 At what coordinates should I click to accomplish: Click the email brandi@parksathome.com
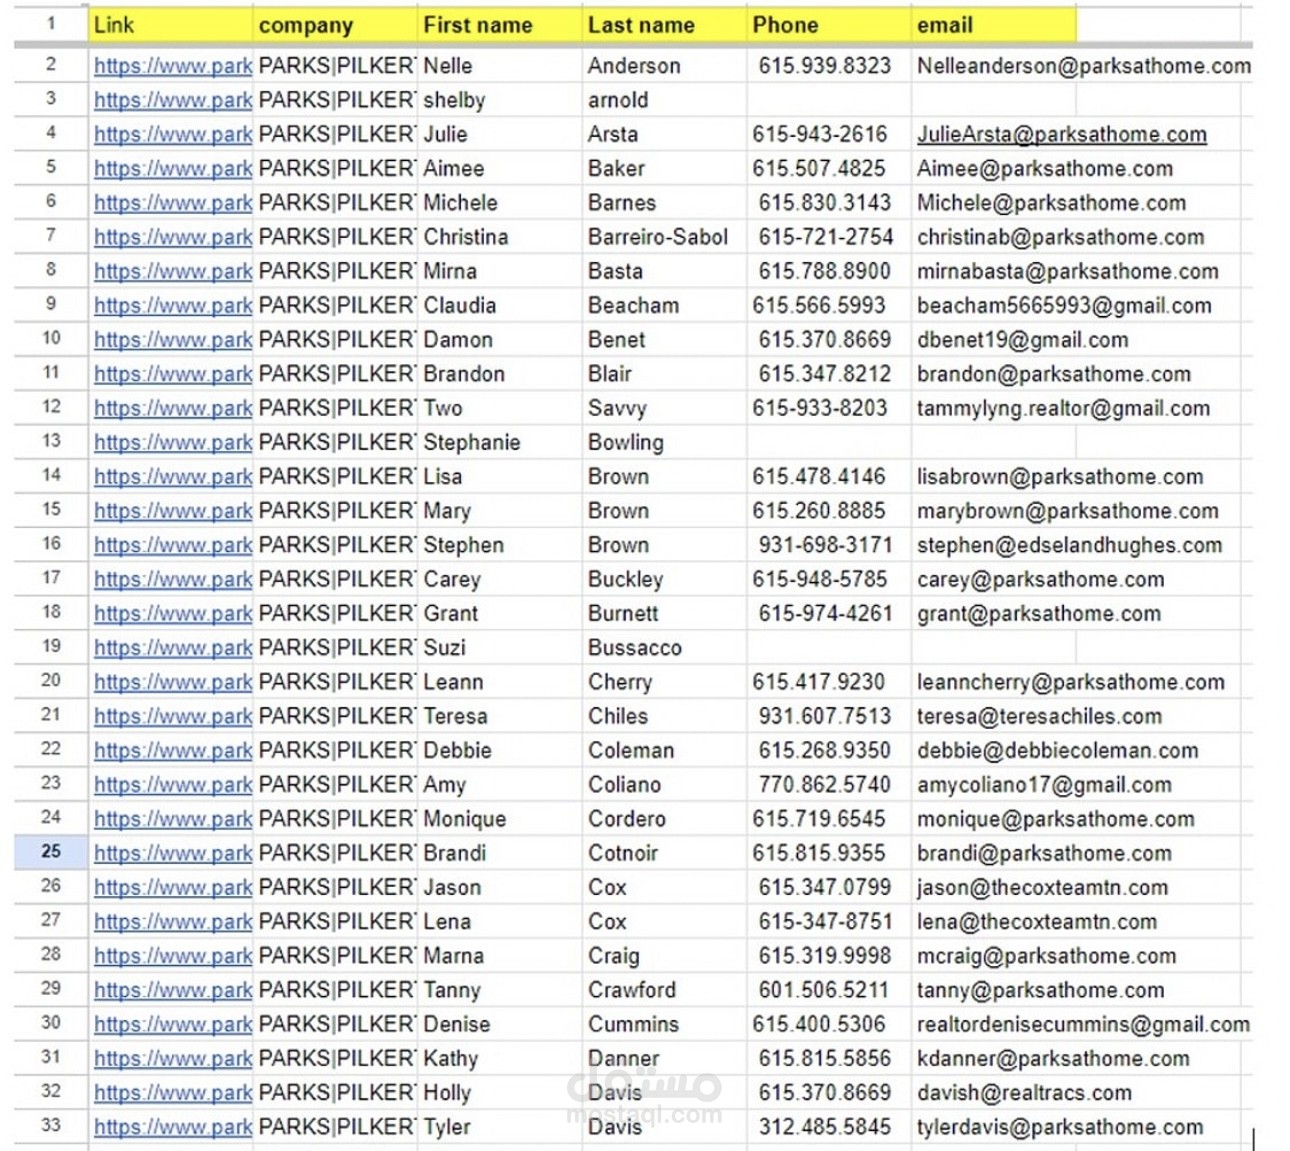[x=1045, y=853]
